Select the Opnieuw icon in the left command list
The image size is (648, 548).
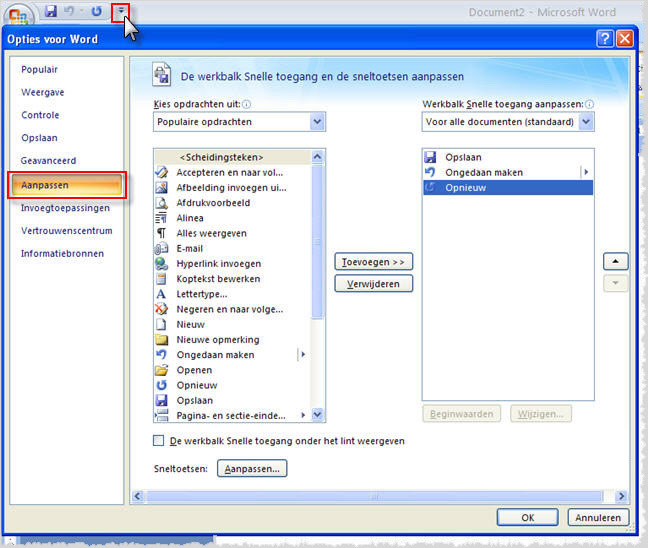161,385
